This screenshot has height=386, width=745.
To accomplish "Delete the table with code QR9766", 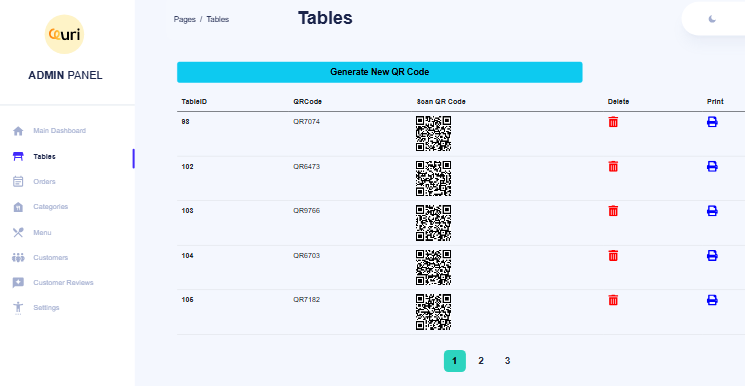I will tap(613, 211).
